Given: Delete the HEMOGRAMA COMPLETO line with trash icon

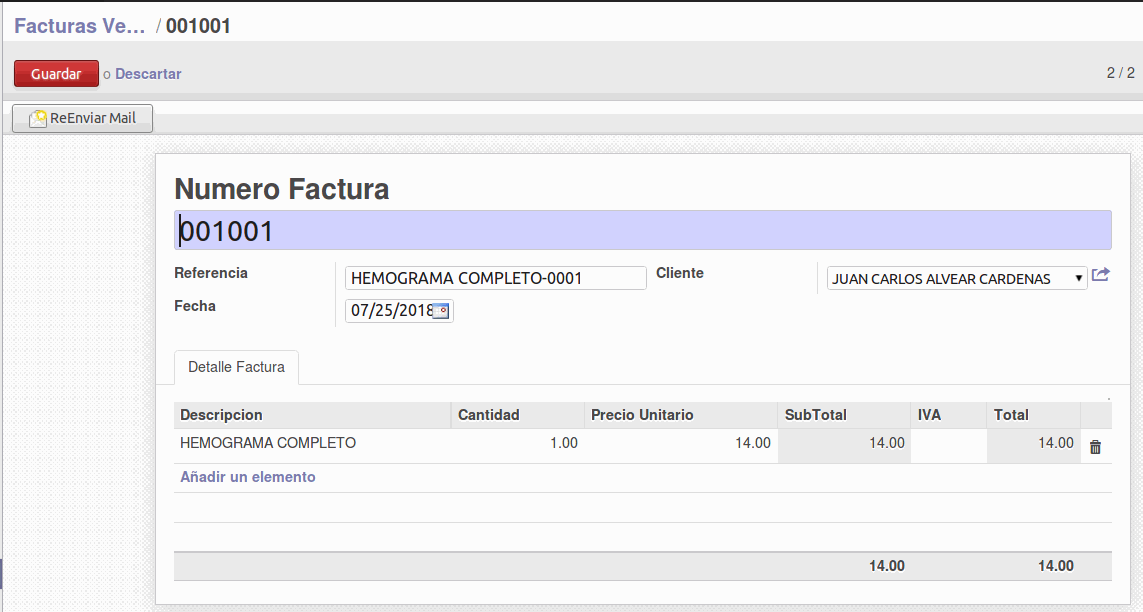Looking at the screenshot, I should point(1095,447).
